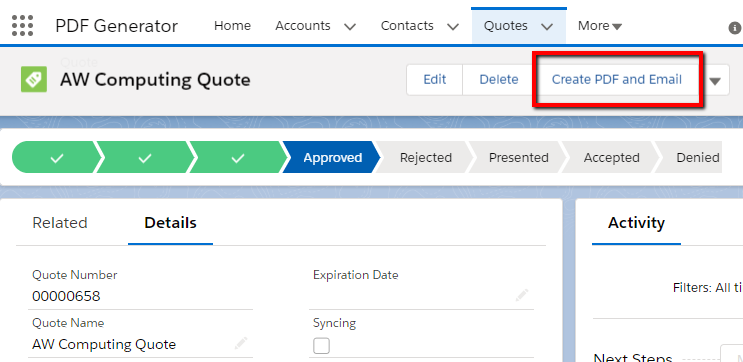Click the Create PDF and Email button
Image resolution: width=743 pixels, height=362 pixels.
point(616,80)
